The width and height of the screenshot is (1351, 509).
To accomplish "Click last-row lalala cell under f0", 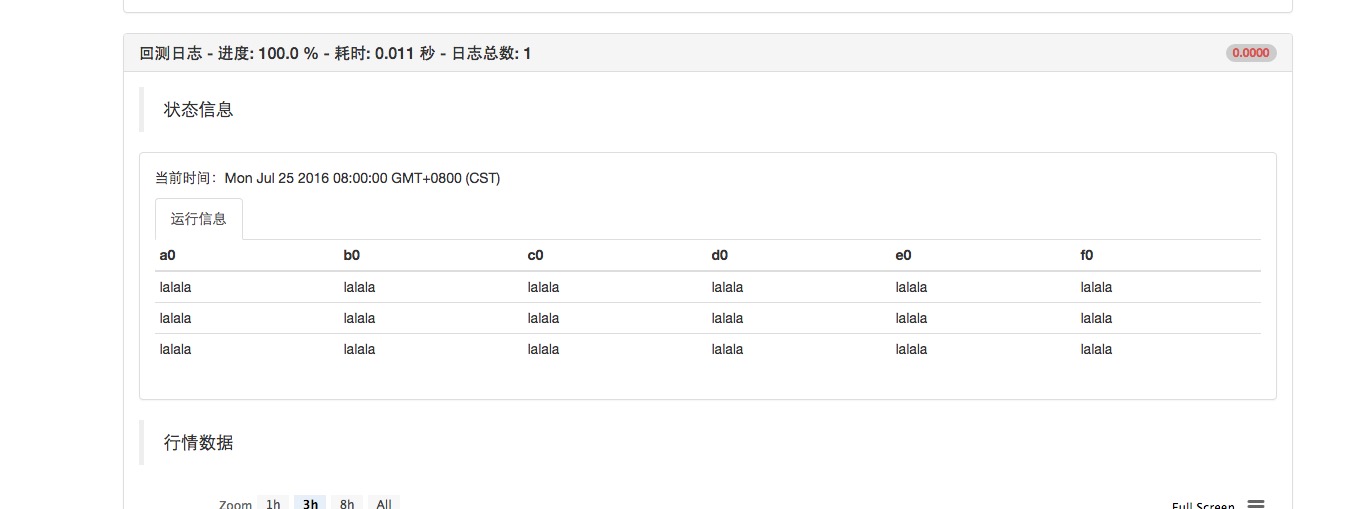I will click(1096, 349).
